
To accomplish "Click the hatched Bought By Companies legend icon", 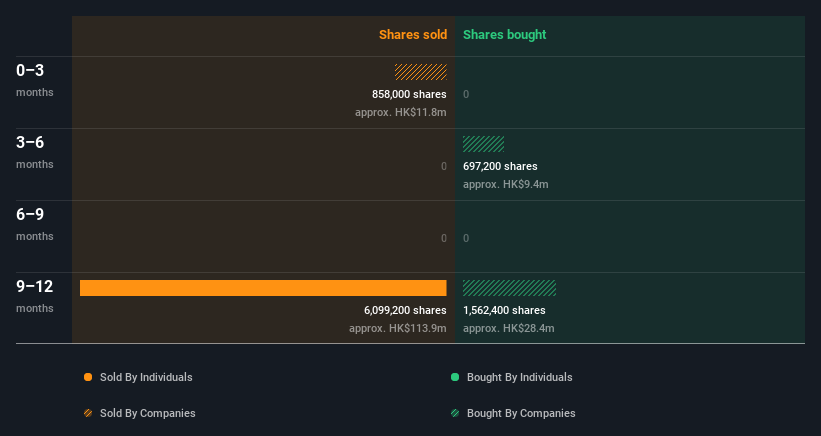I will (x=455, y=413).
